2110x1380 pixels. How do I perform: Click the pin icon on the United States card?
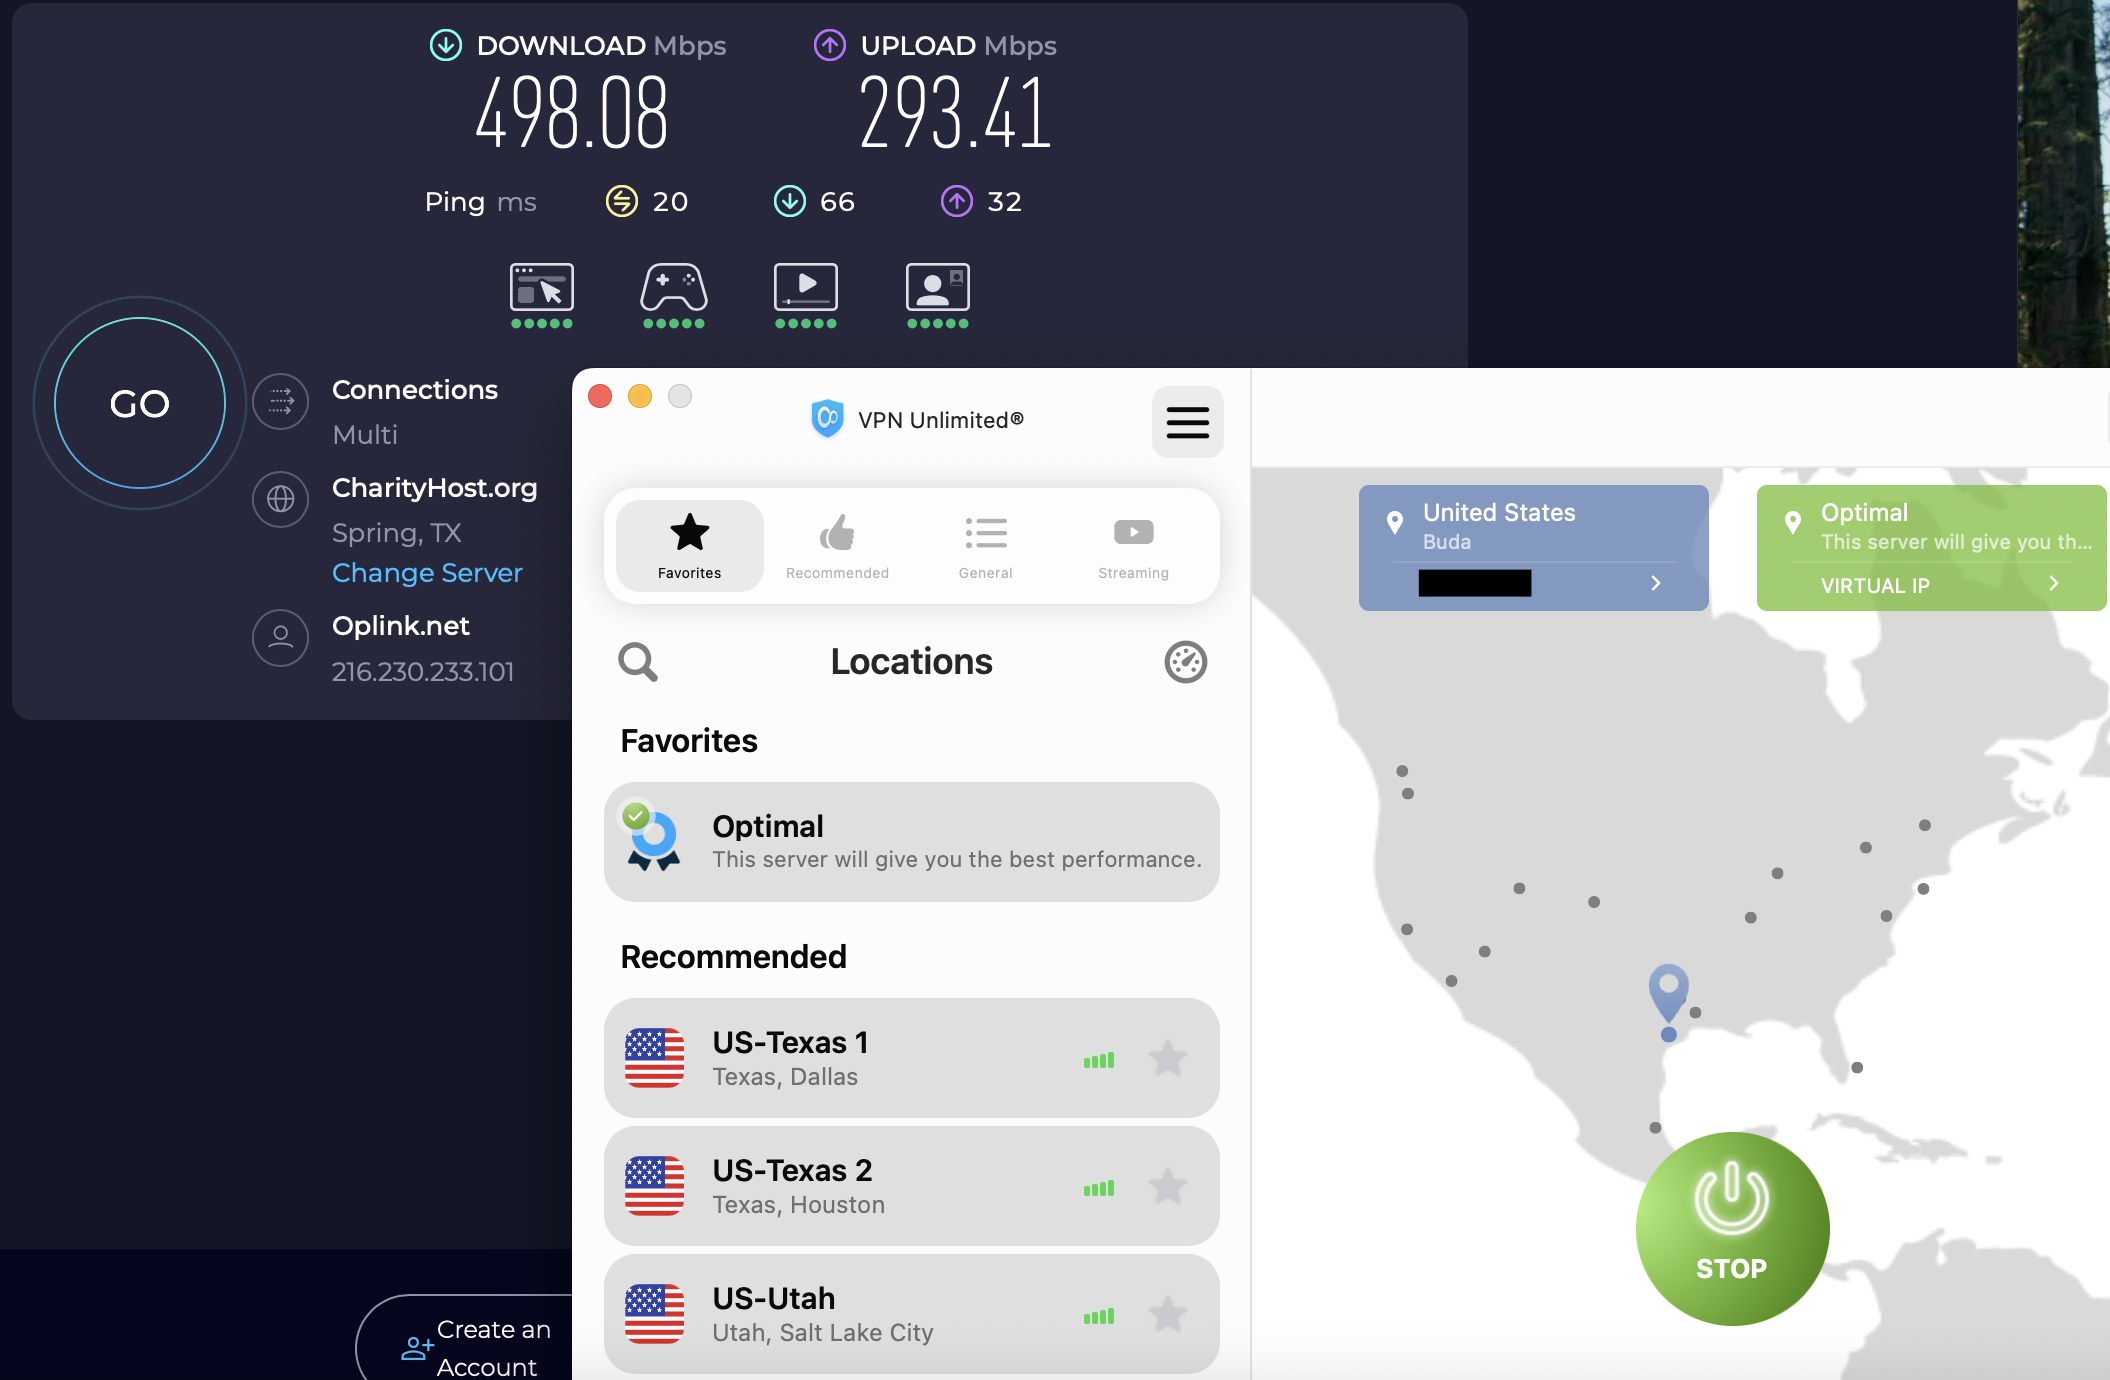(x=1395, y=522)
